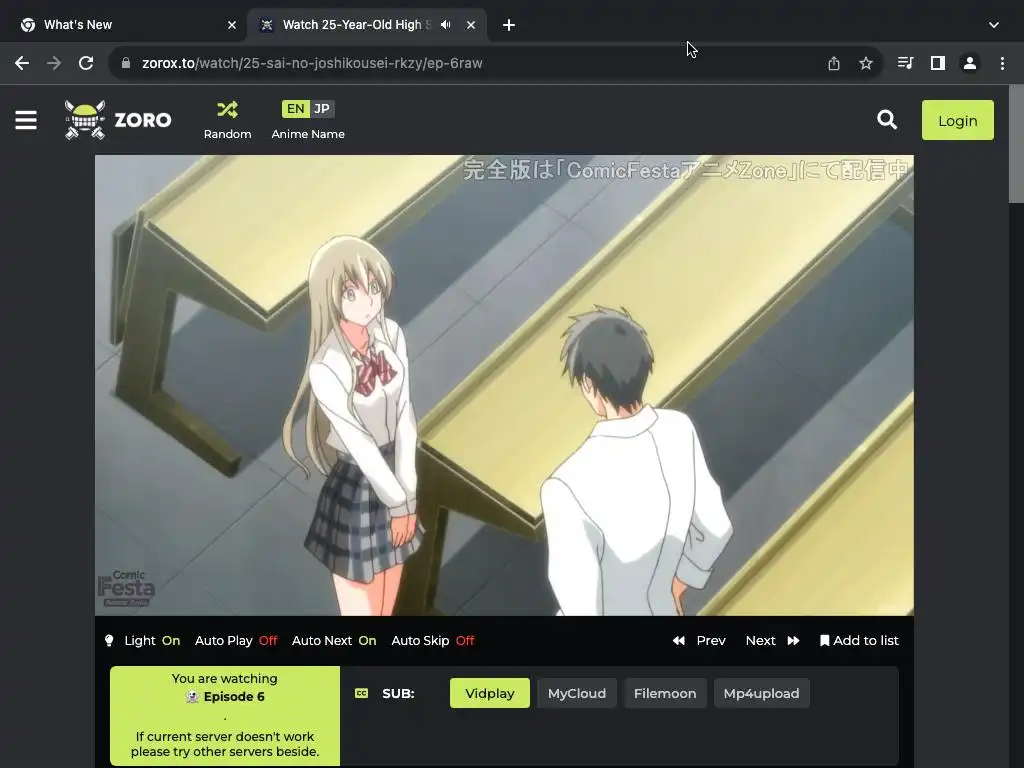View site security lock info
Viewport: 1024px width, 768px height.
(126, 63)
